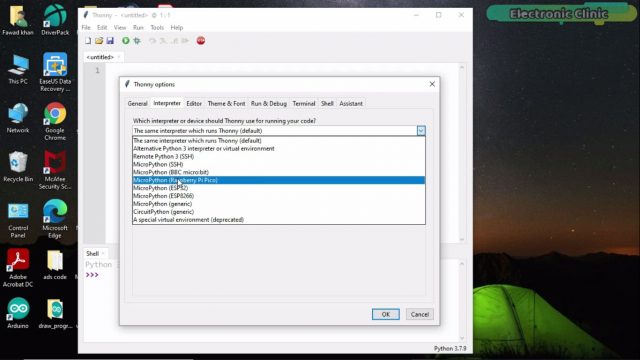Click Cancel in Thonny options dialog

click(x=420, y=314)
